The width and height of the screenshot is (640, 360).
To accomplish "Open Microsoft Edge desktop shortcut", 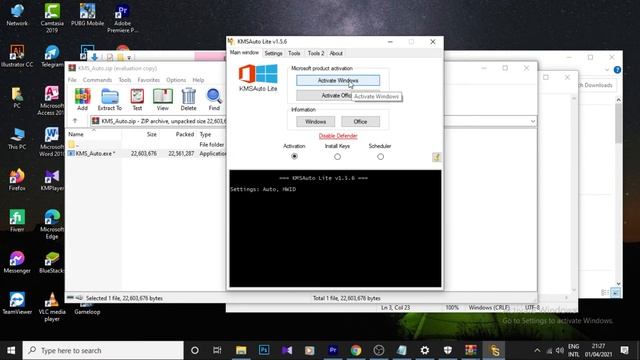I will pos(52,224).
